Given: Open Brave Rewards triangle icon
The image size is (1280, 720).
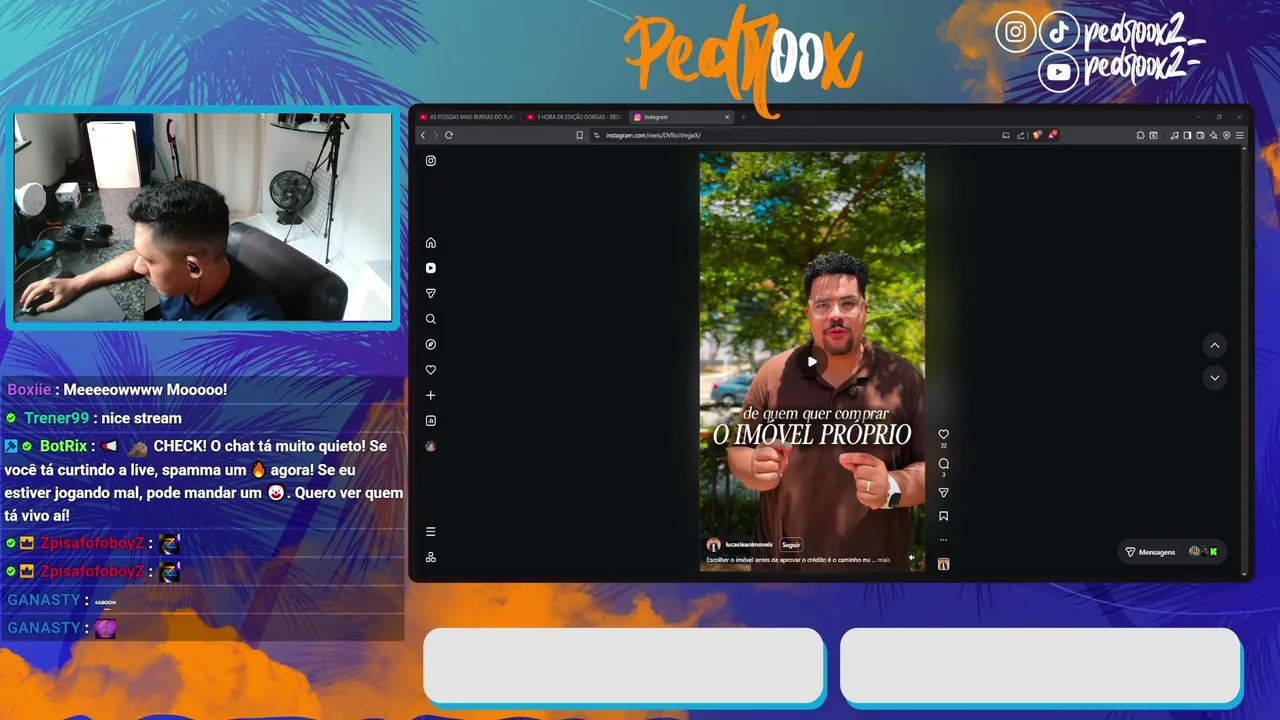Looking at the screenshot, I should (x=1052, y=135).
